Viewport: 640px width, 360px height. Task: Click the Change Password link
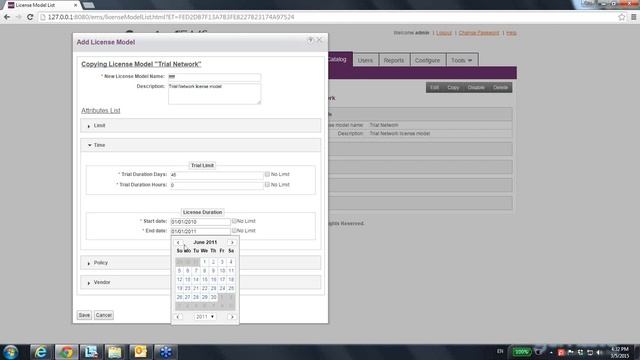479,33
